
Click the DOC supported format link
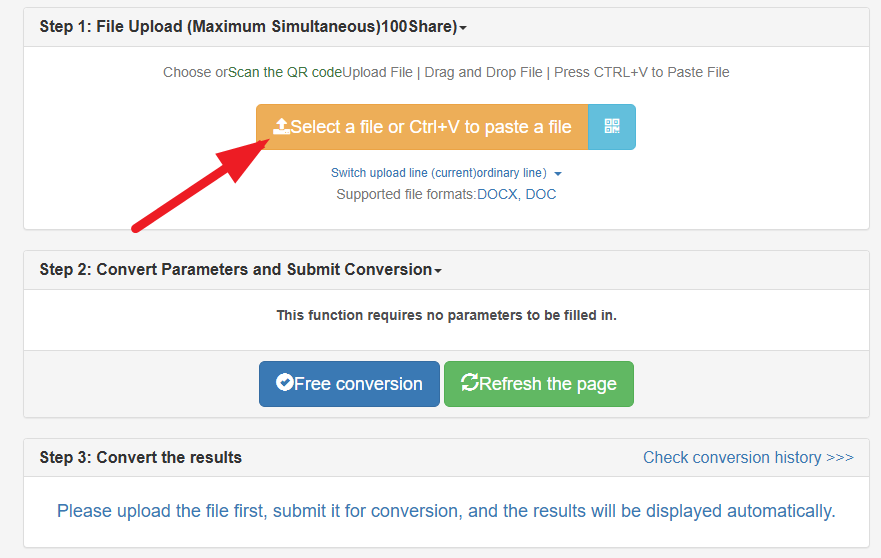point(541,194)
